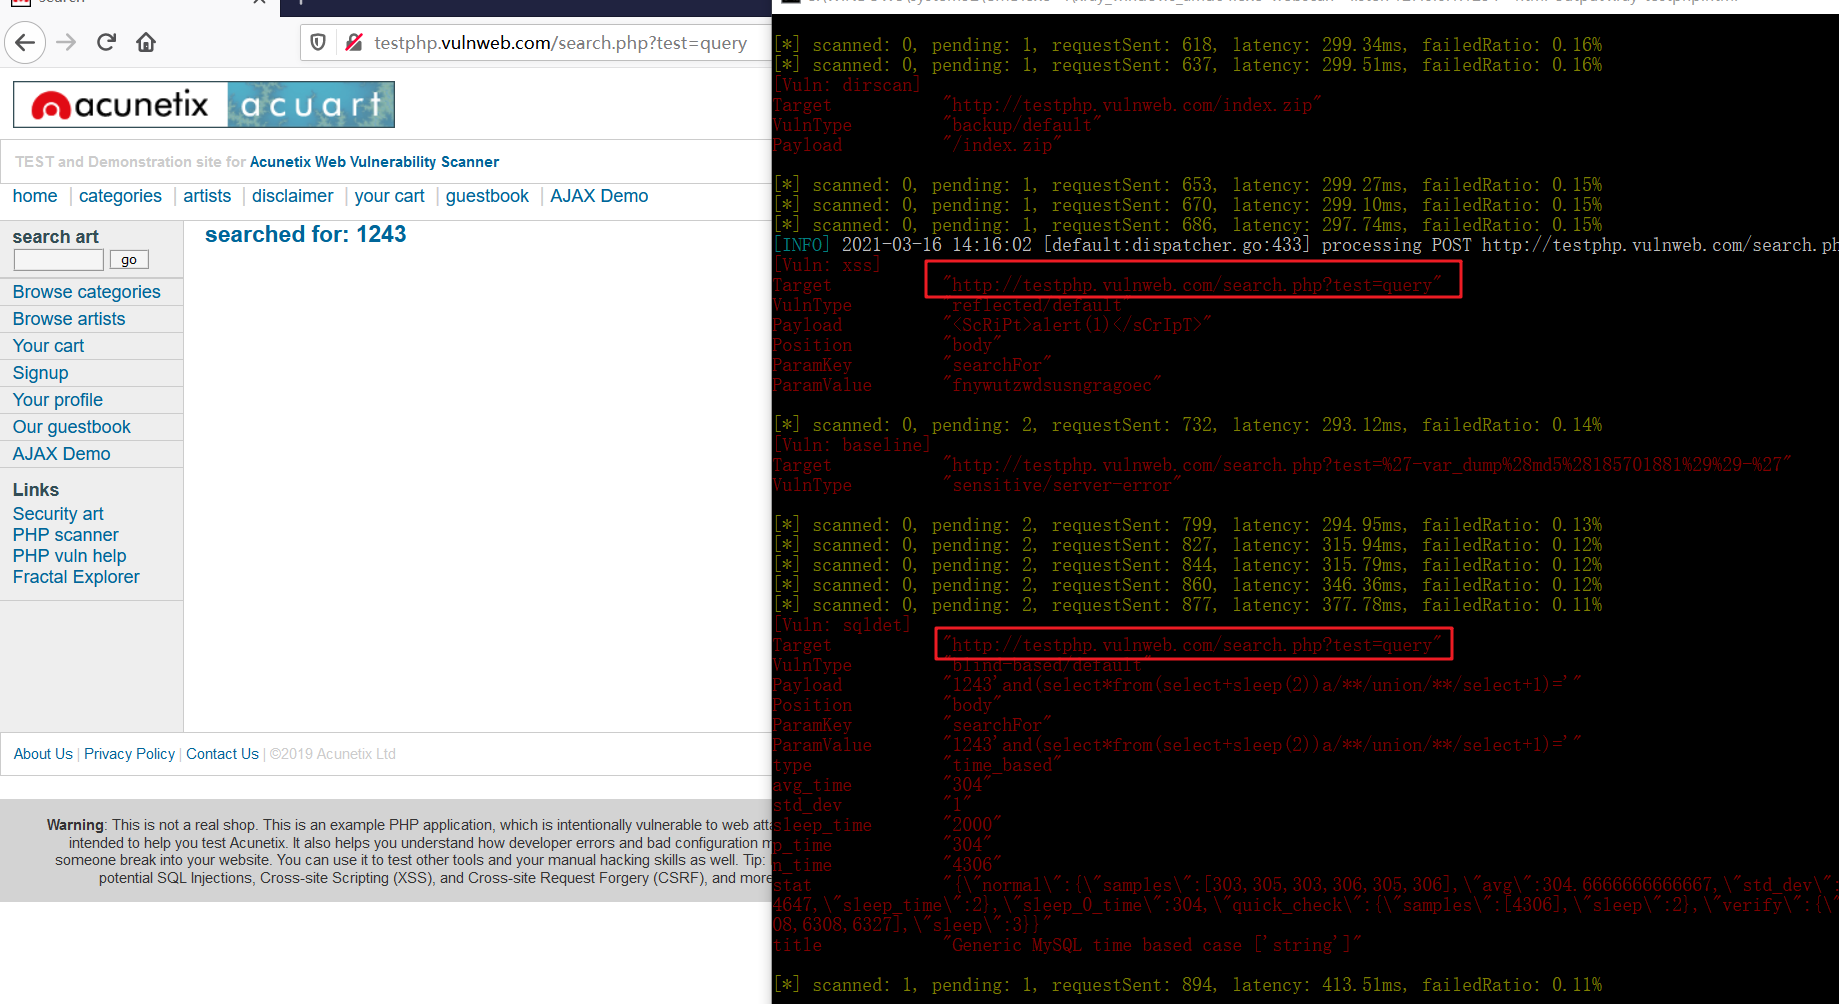Open AJAX Demo in top navigation
The height and width of the screenshot is (1004, 1839).
(x=599, y=196)
